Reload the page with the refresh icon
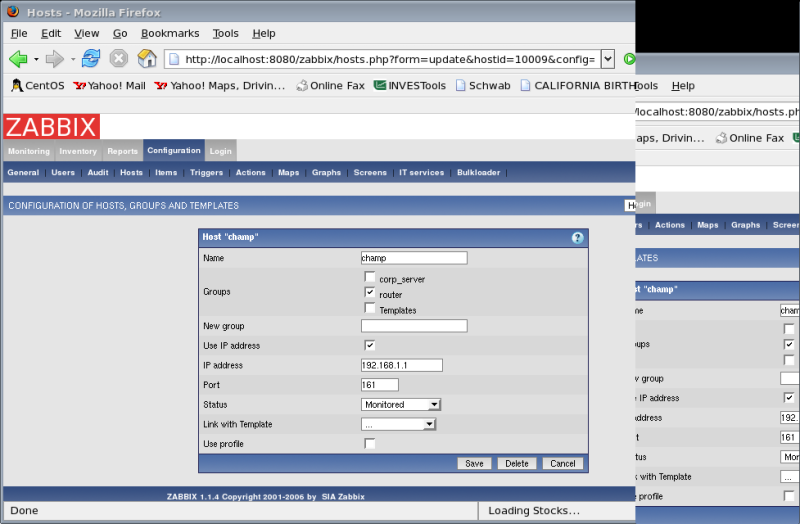The image size is (800, 524). (91, 59)
